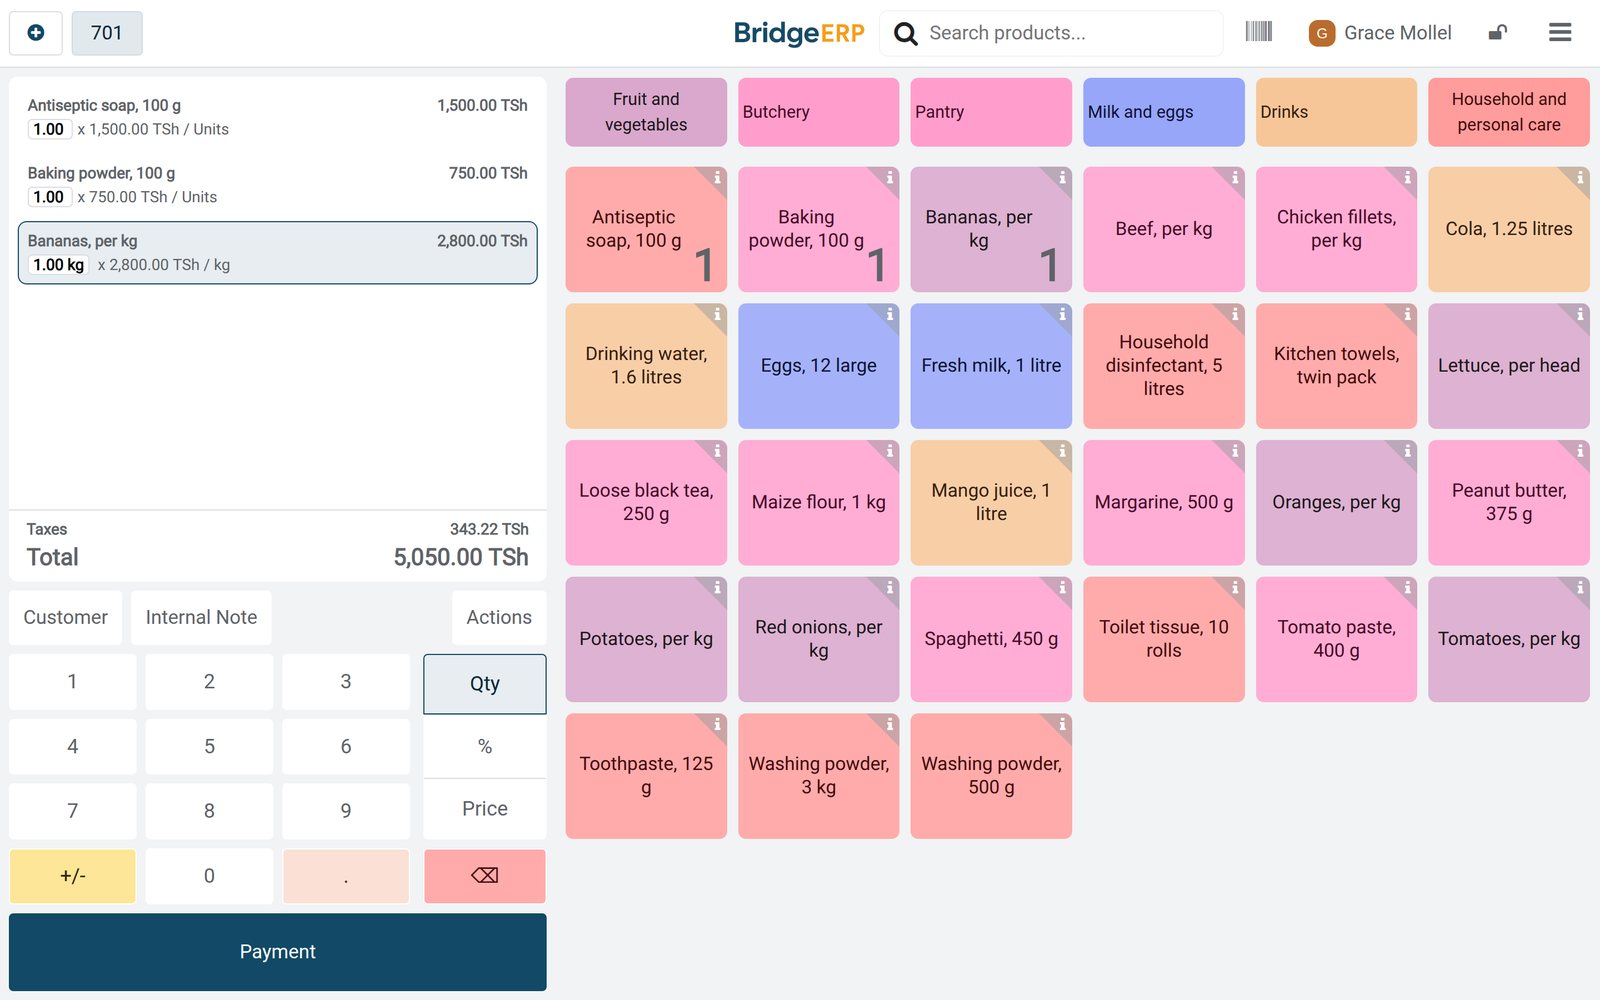This screenshot has height=1000, width=1600.
Task: Open the hamburger menu
Action: click(x=1560, y=33)
